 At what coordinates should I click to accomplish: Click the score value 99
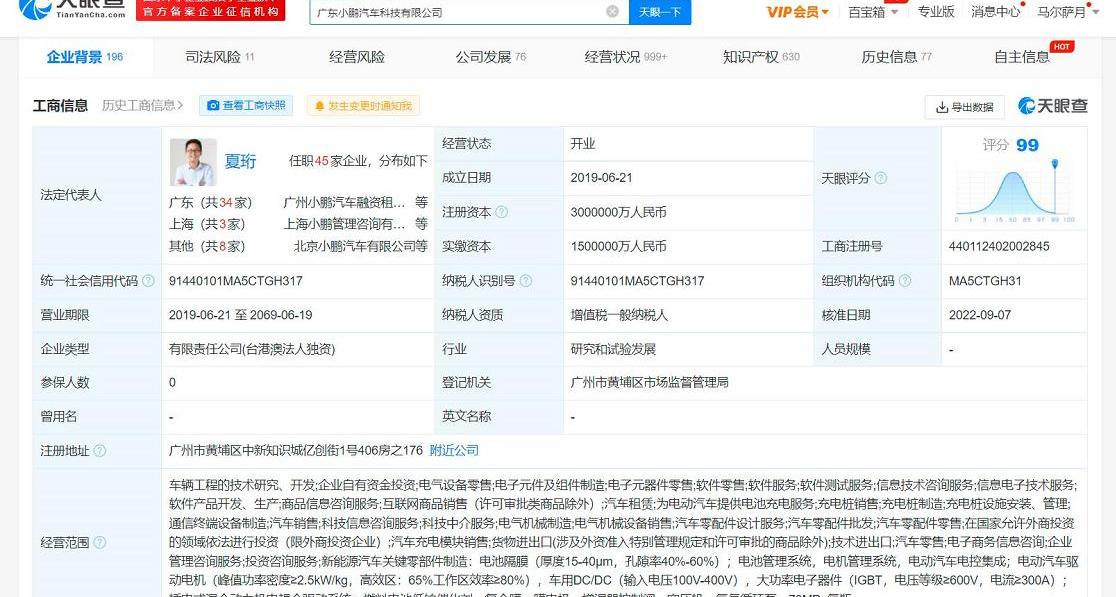tap(1027, 145)
